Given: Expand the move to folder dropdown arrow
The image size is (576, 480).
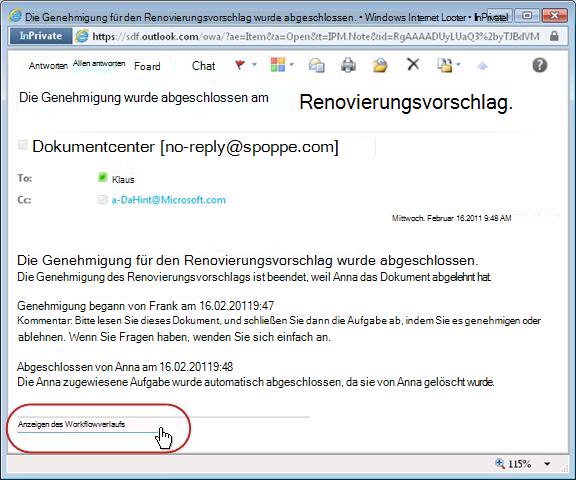Looking at the screenshot, I should click(x=458, y=65).
